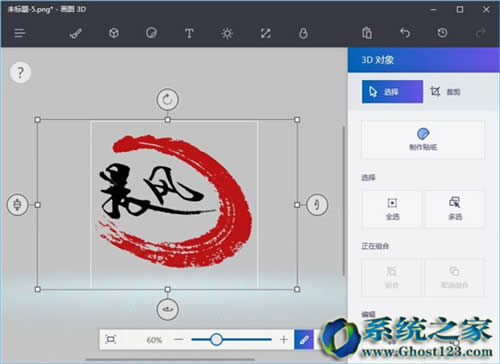Click the right rotation handle
This screenshot has width=500, height=364.
point(317,204)
